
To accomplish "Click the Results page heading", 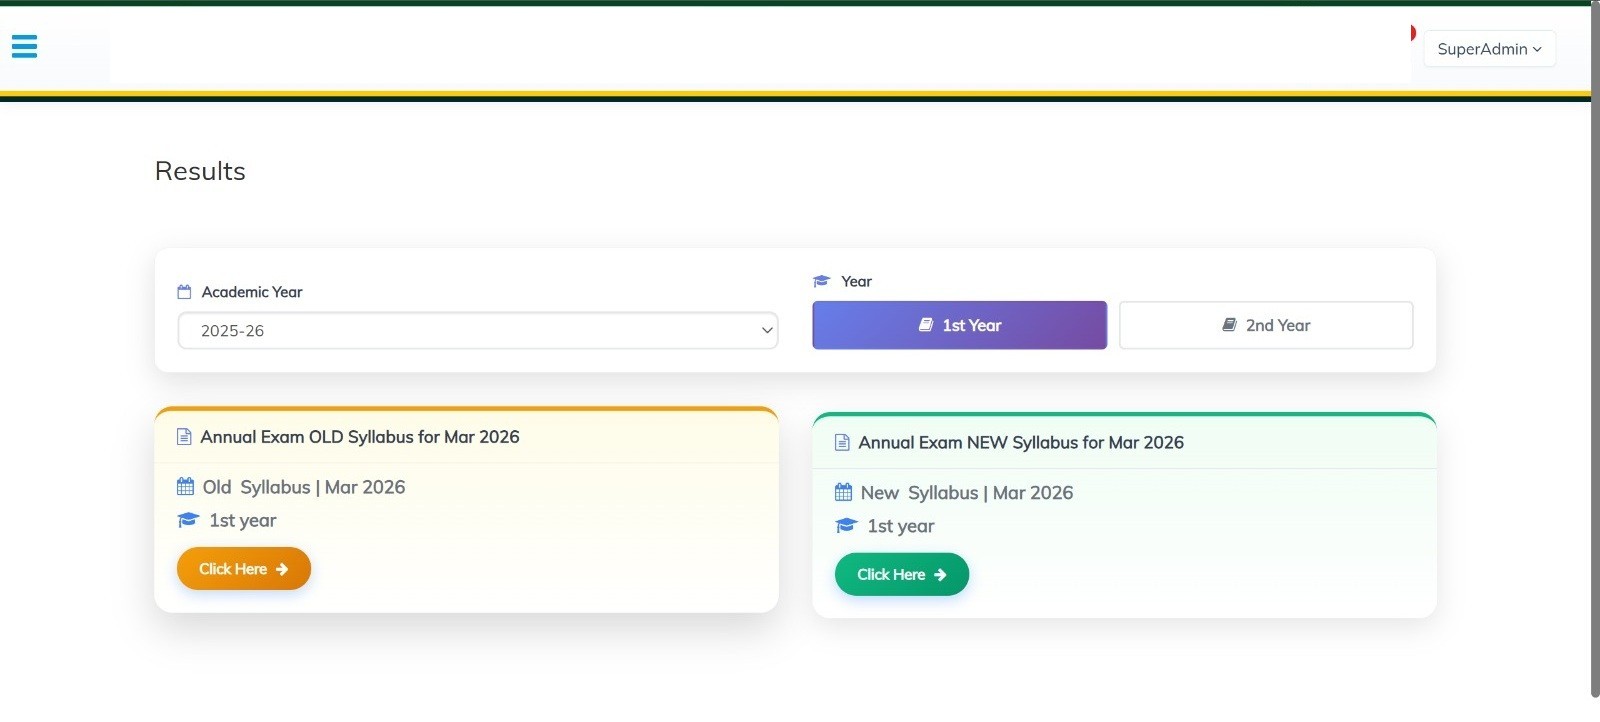I will [200, 171].
